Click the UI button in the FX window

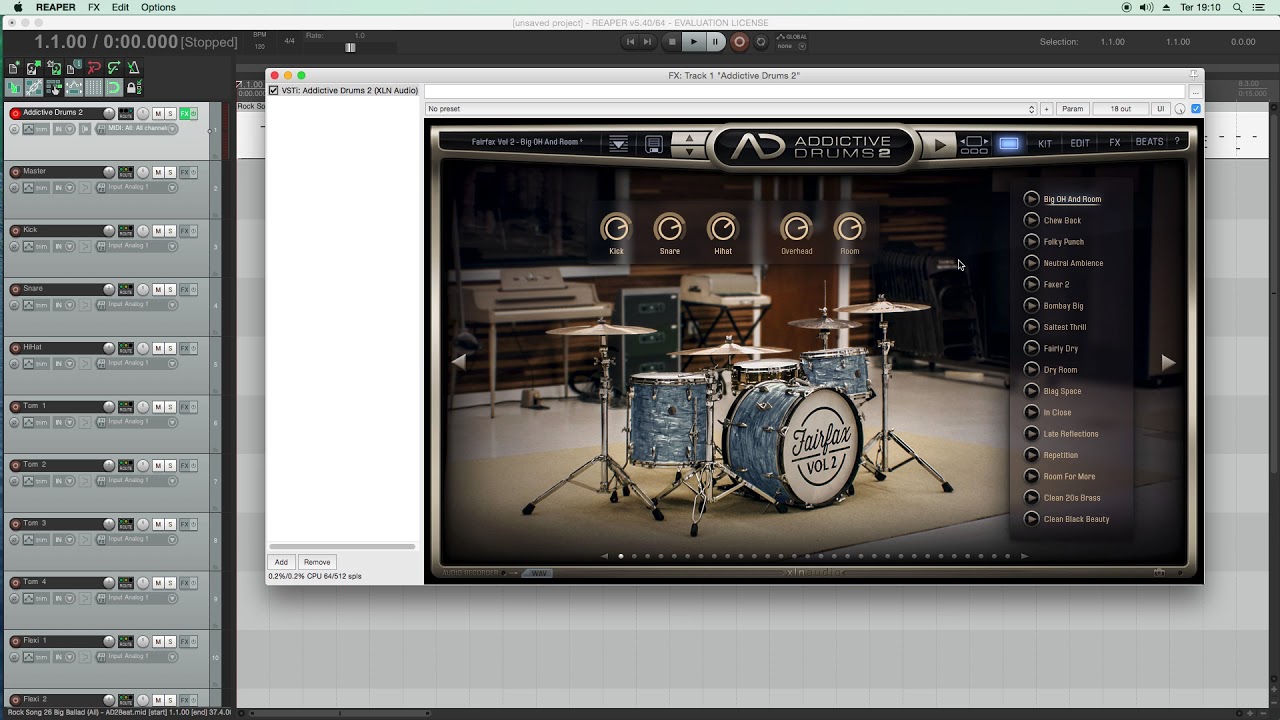(x=1161, y=109)
